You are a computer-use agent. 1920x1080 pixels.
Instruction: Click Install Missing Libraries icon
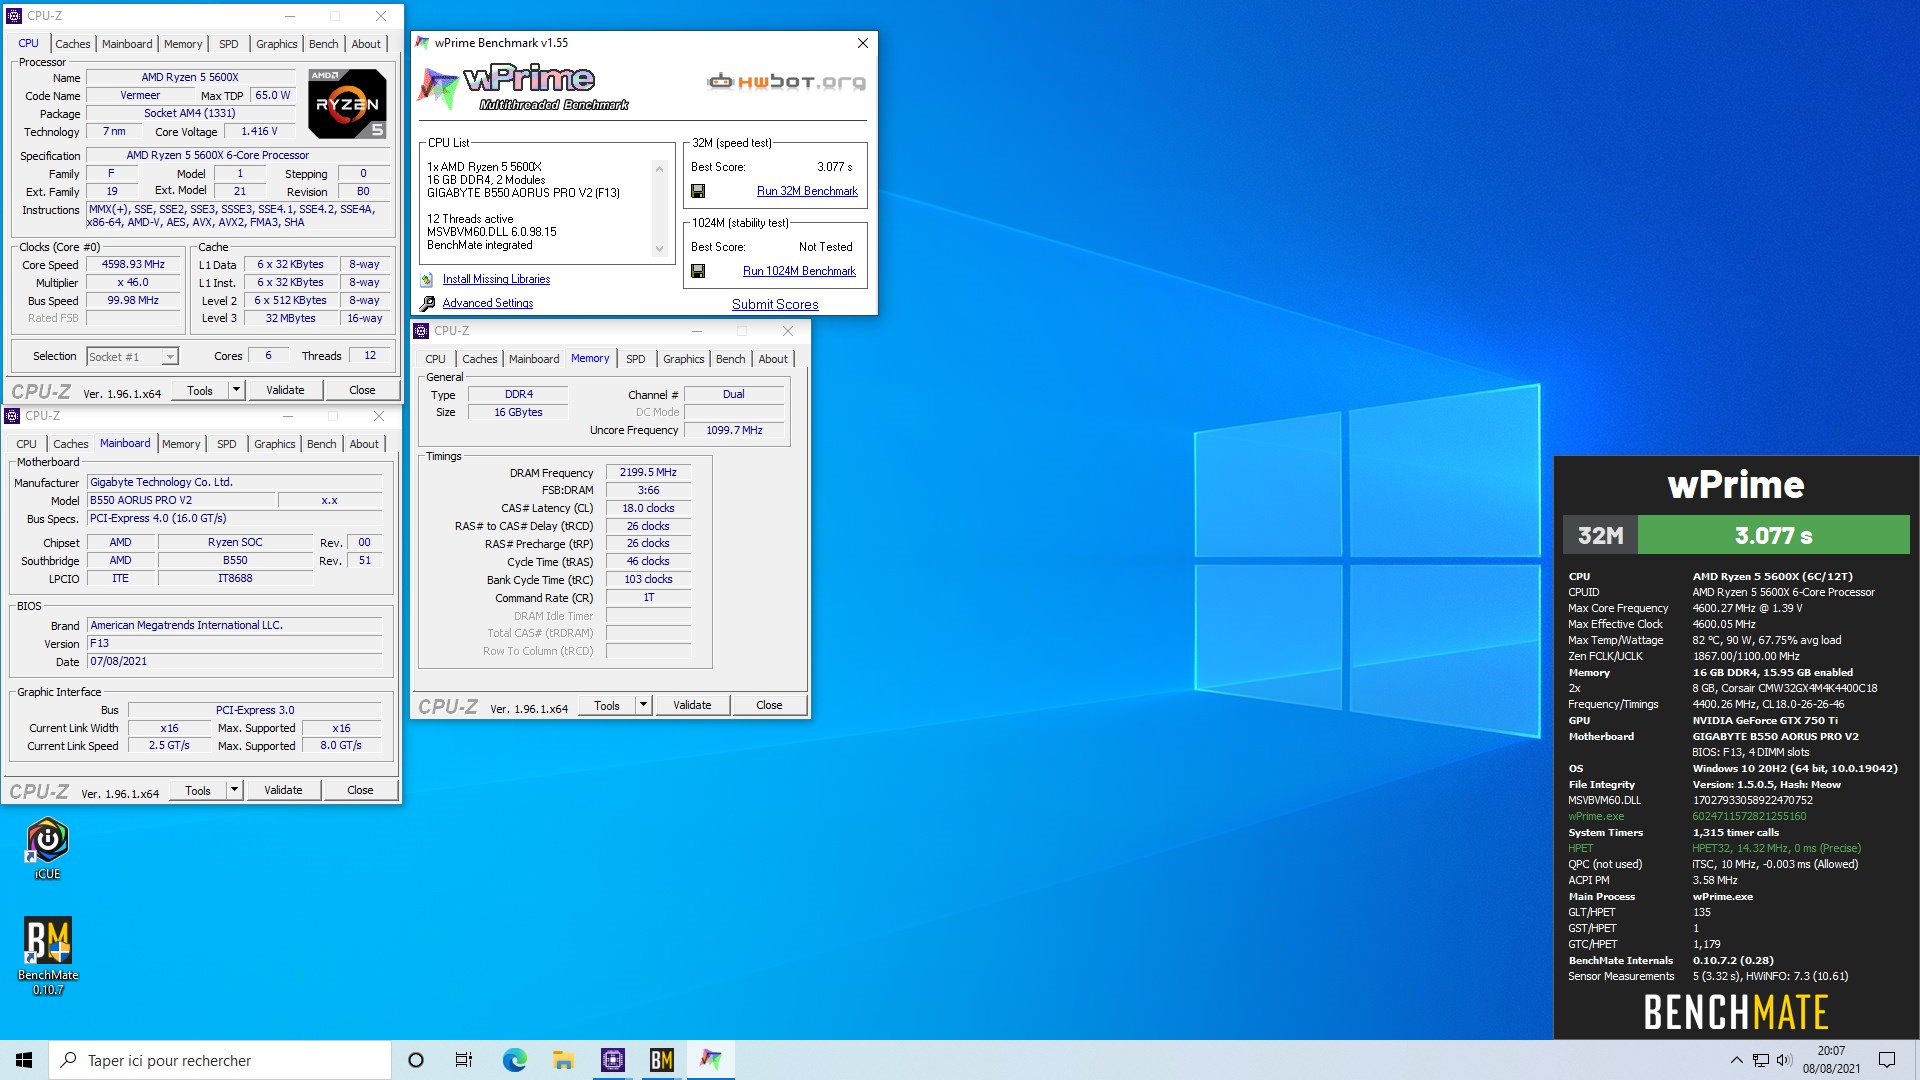pos(427,280)
